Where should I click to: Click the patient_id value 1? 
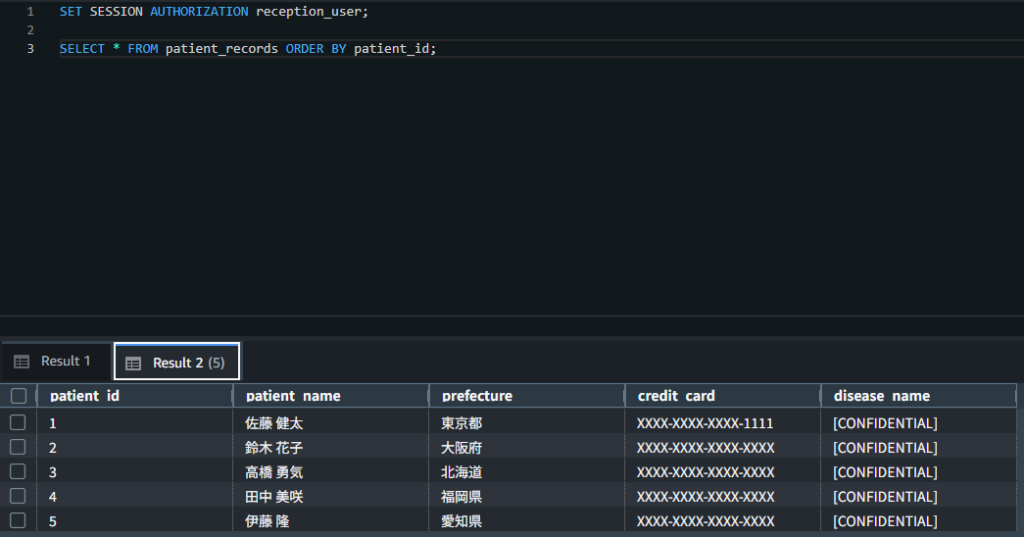(x=53, y=423)
